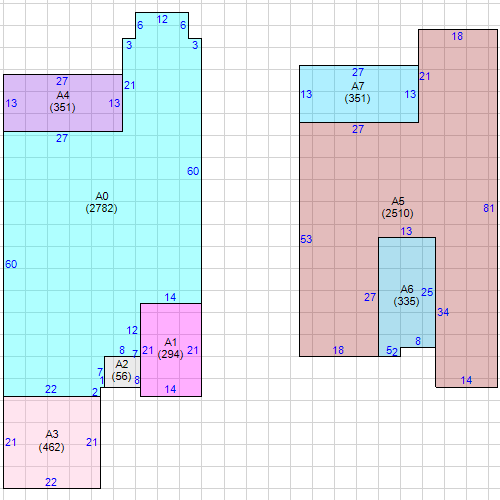The height and width of the screenshot is (500, 500).
Task: Click the '25' dimension label inside A6
Action: click(x=427, y=292)
